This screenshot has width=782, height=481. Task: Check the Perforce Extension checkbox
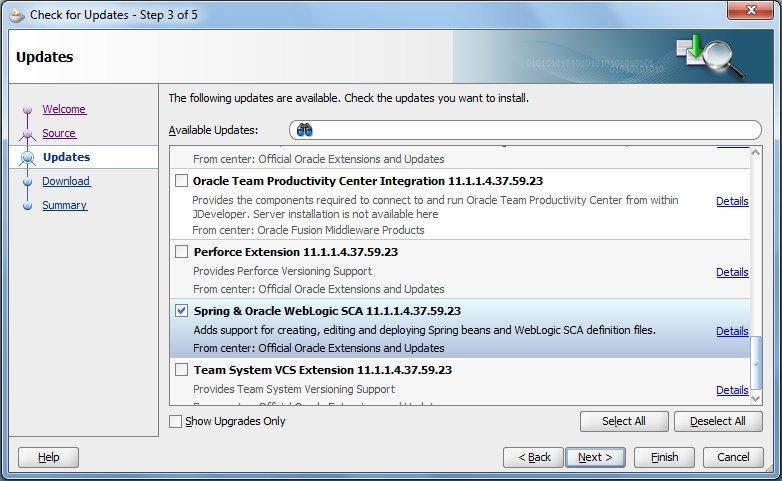click(182, 251)
